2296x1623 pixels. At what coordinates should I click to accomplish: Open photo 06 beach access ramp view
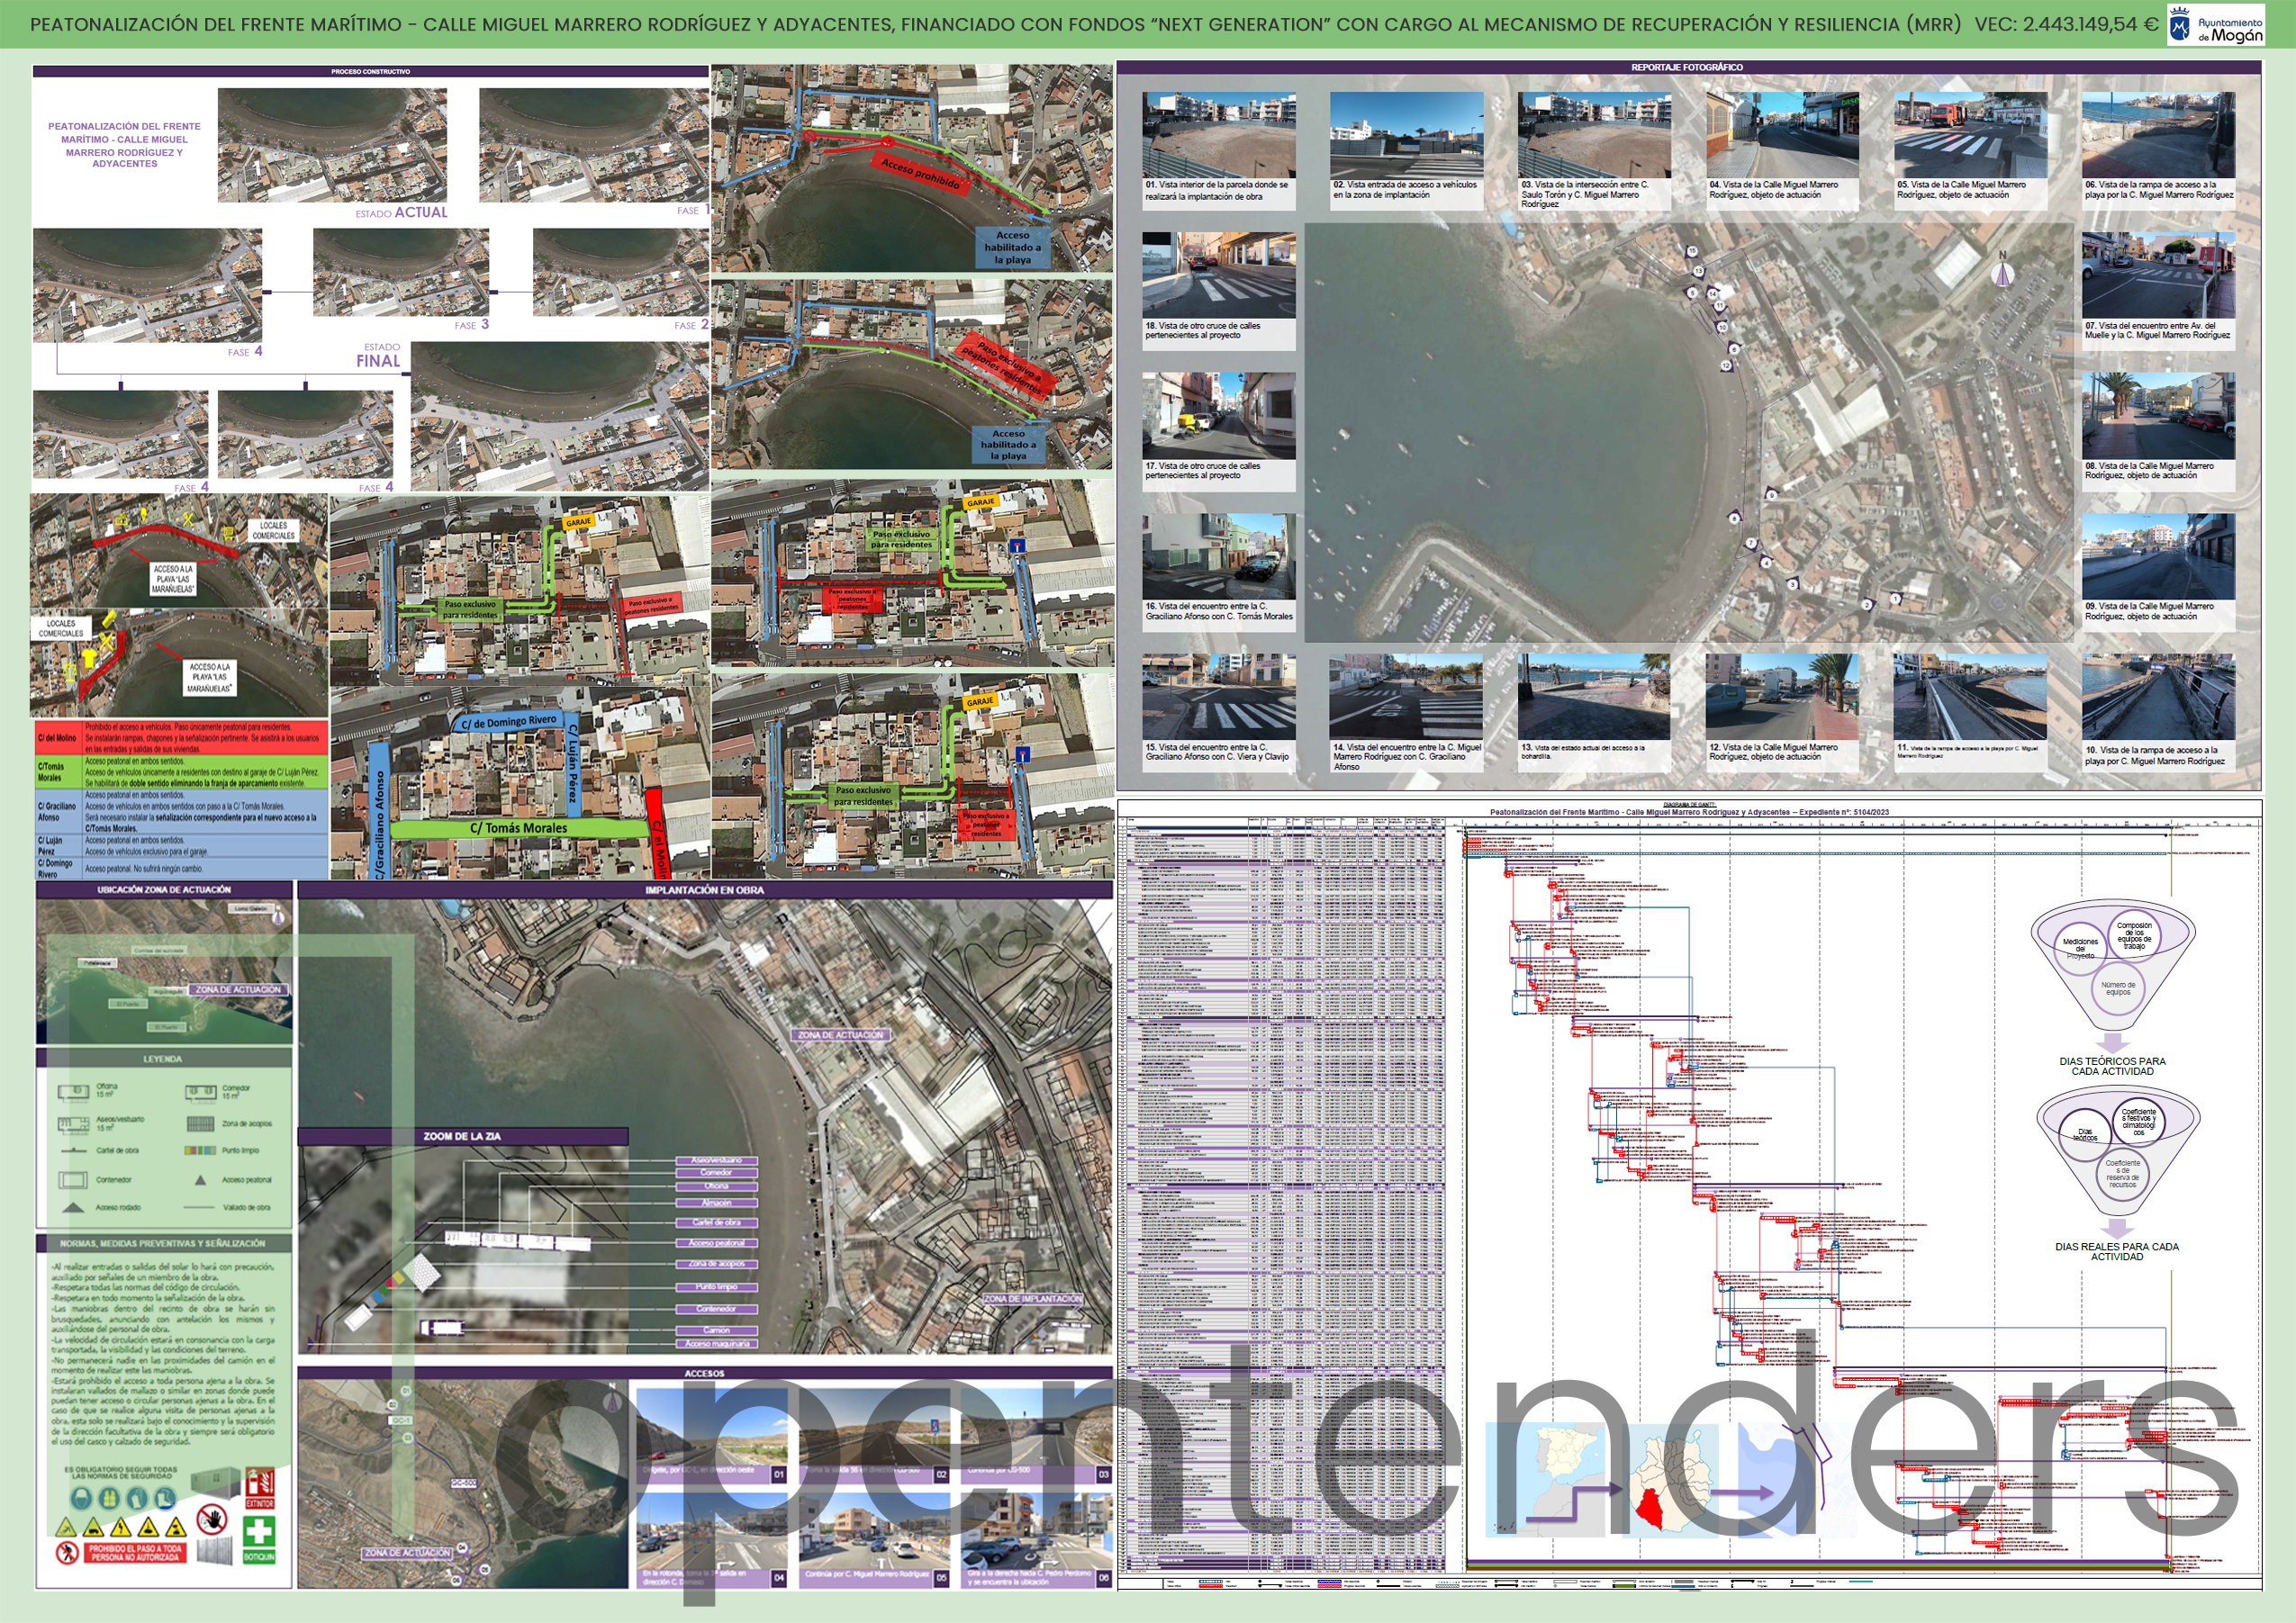(x=2158, y=135)
